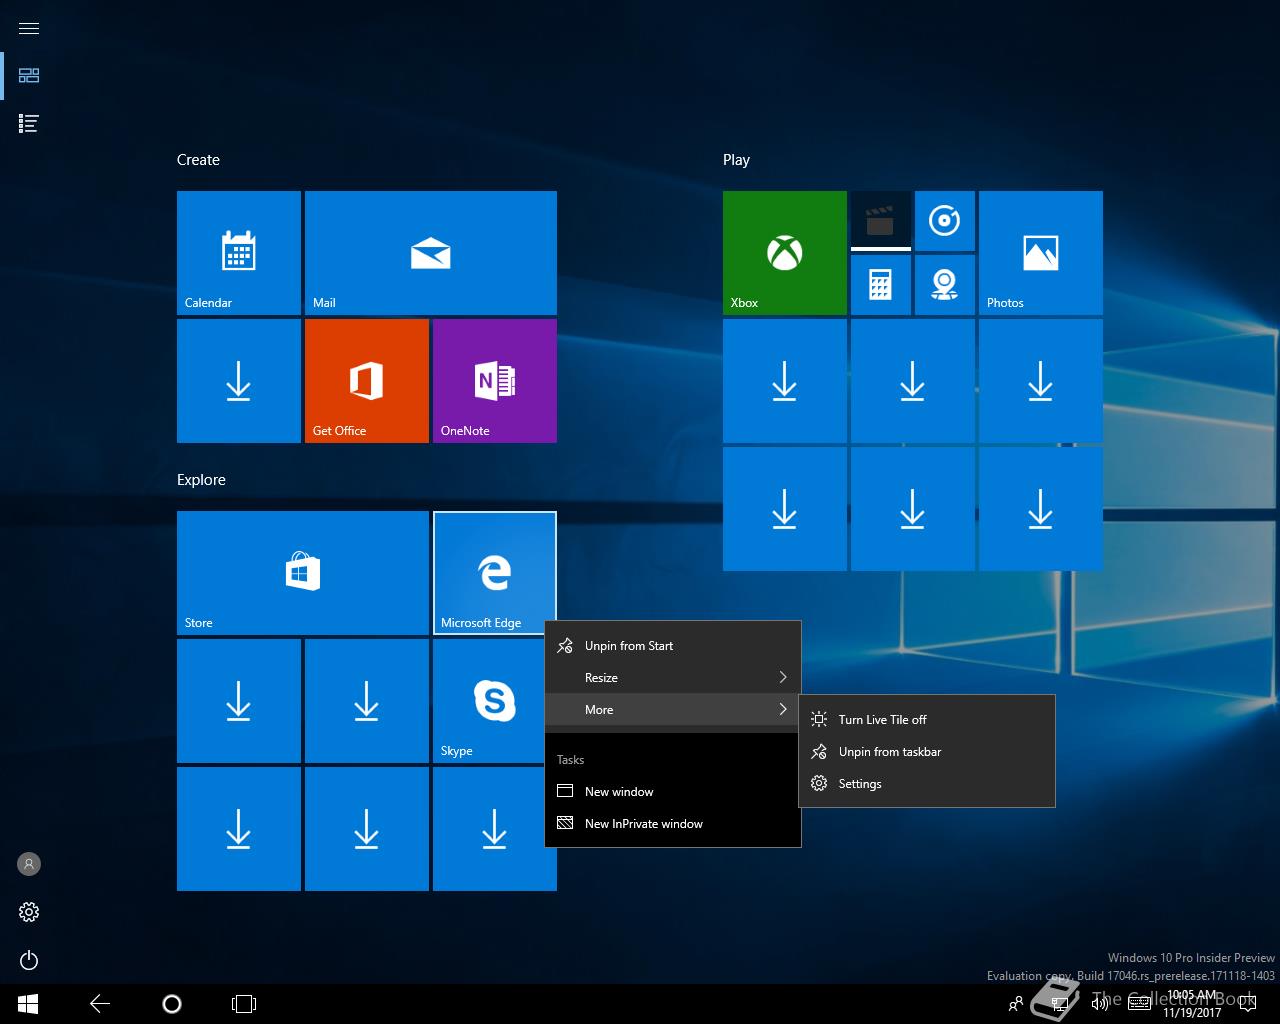Expand the More submenu chevron
The height and width of the screenshot is (1024, 1280).
(783, 710)
